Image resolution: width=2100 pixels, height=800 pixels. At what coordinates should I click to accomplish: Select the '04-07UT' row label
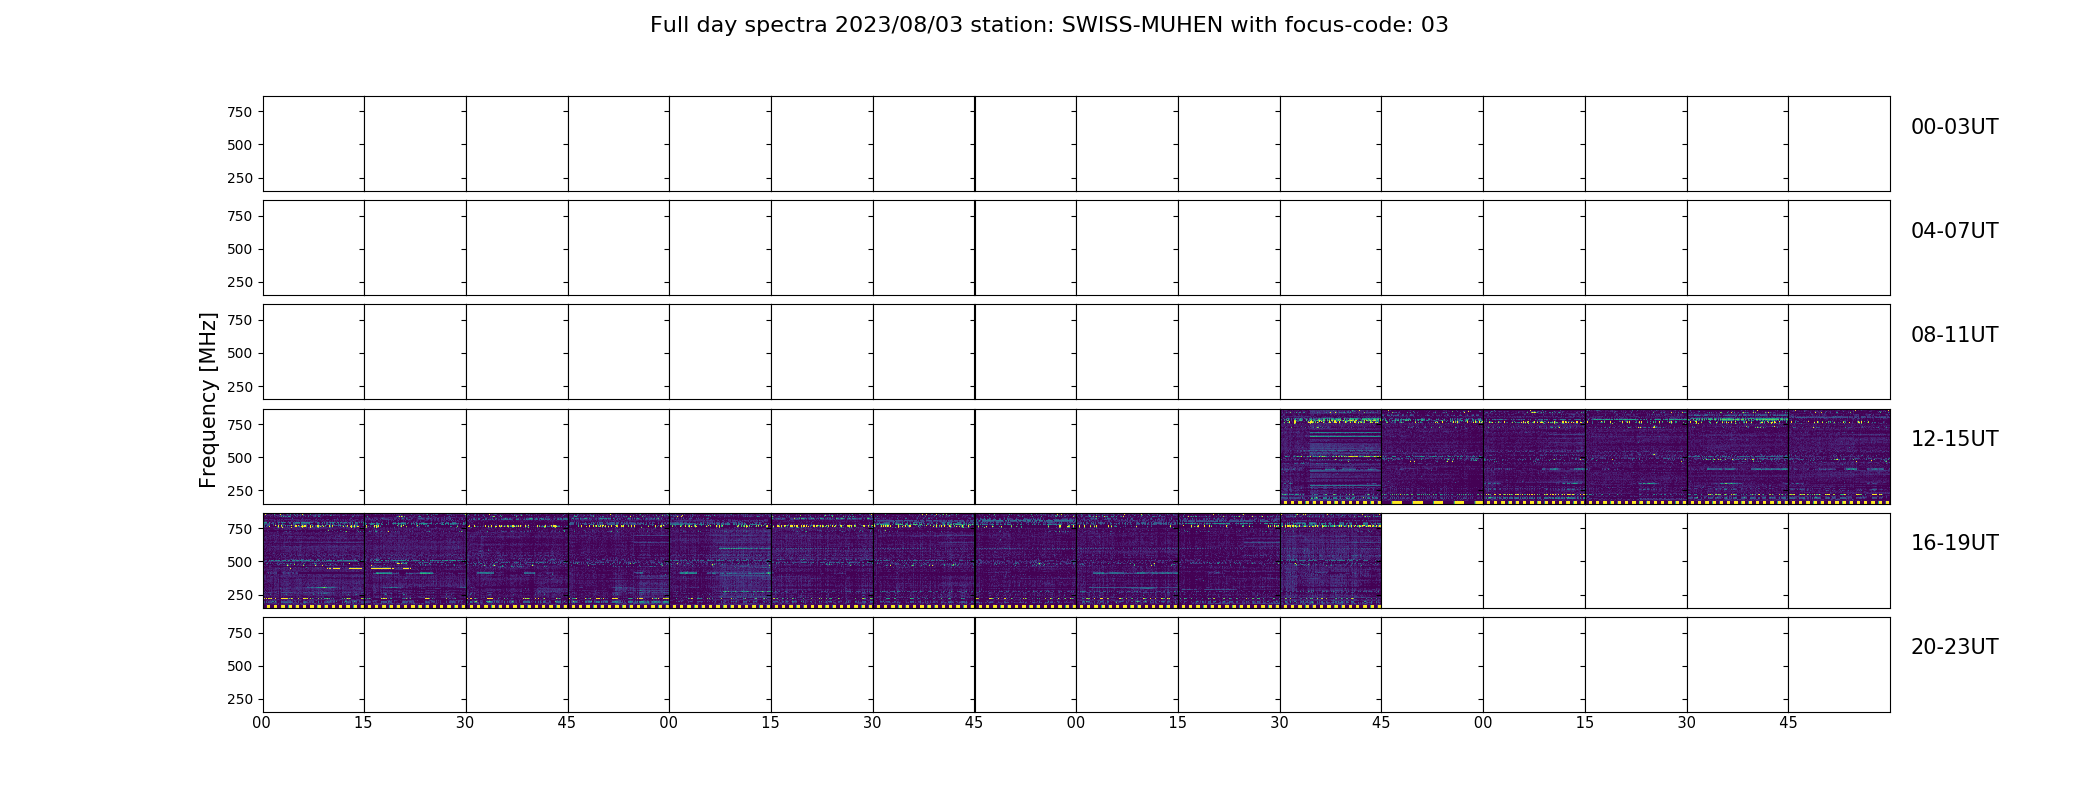click(1954, 231)
